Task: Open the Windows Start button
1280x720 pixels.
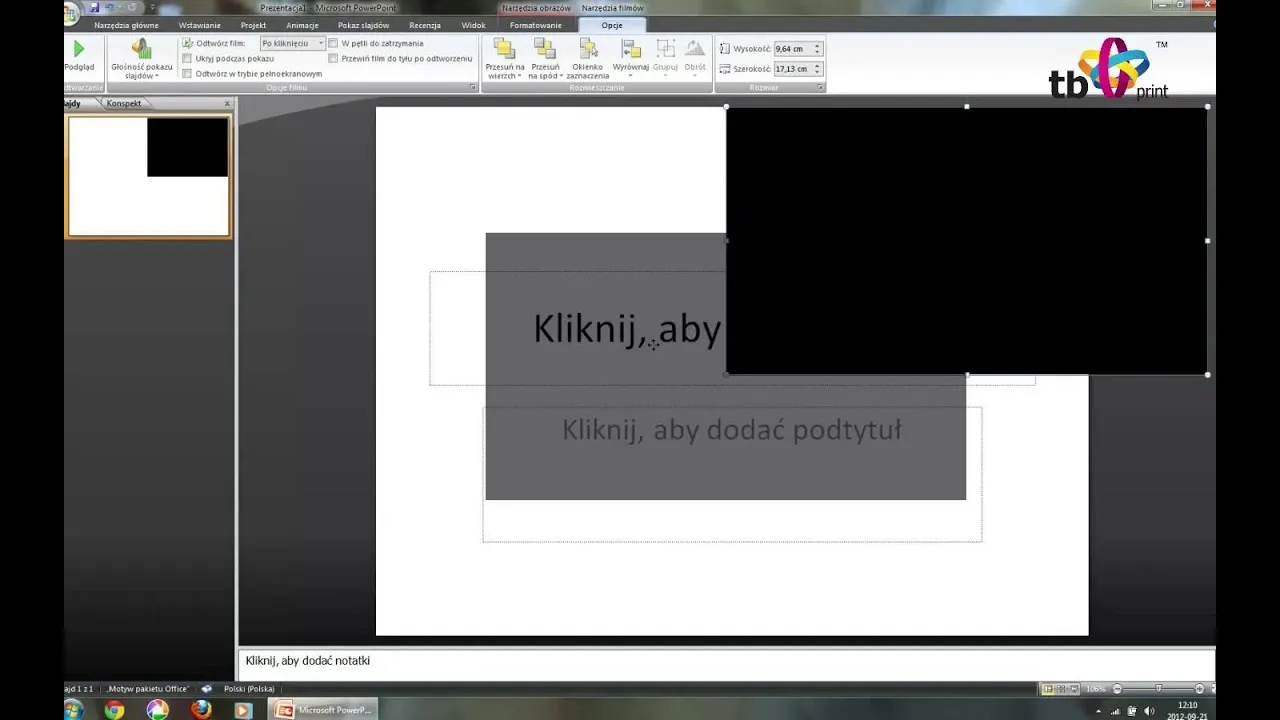Action: [x=72, y=710]
